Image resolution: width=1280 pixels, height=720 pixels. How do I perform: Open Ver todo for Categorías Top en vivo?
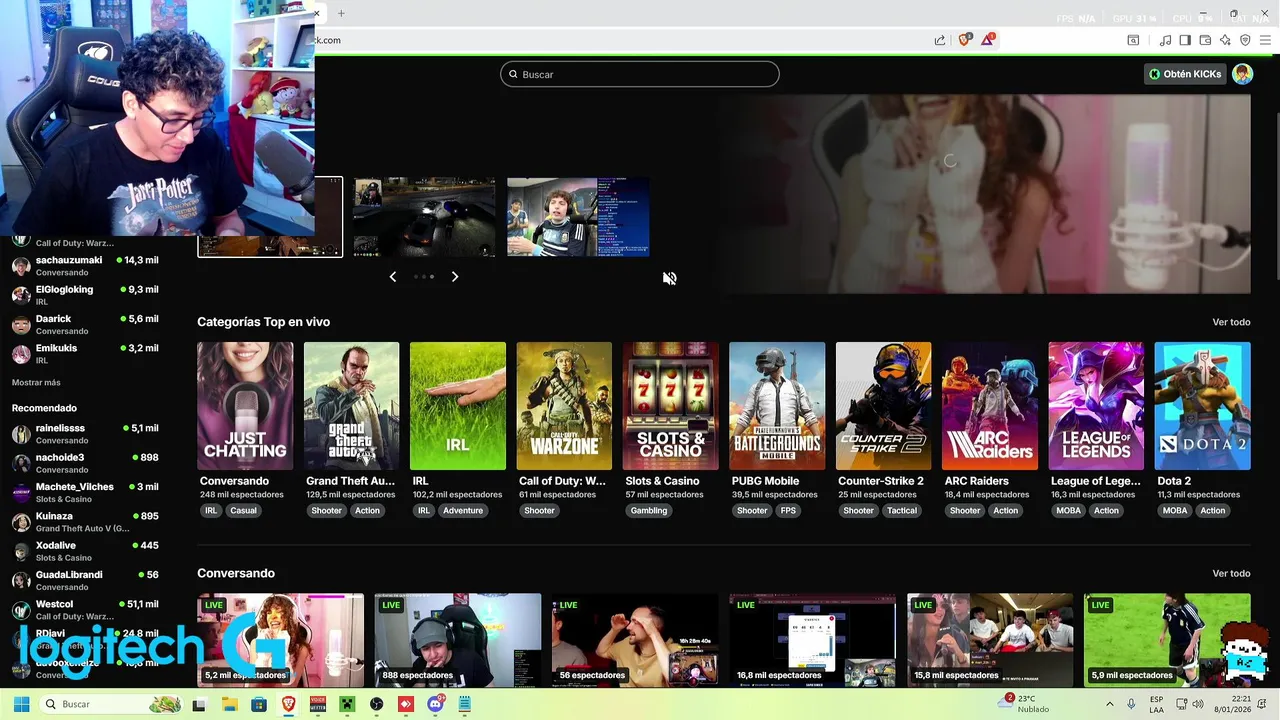tap(1231, 322)
